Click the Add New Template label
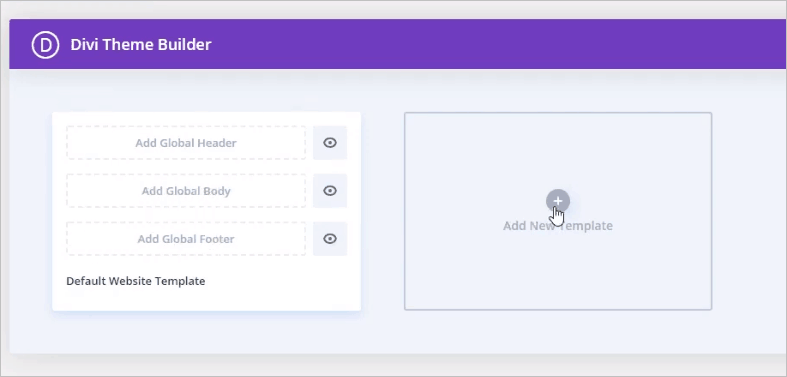787x377 pixels. 558,226
